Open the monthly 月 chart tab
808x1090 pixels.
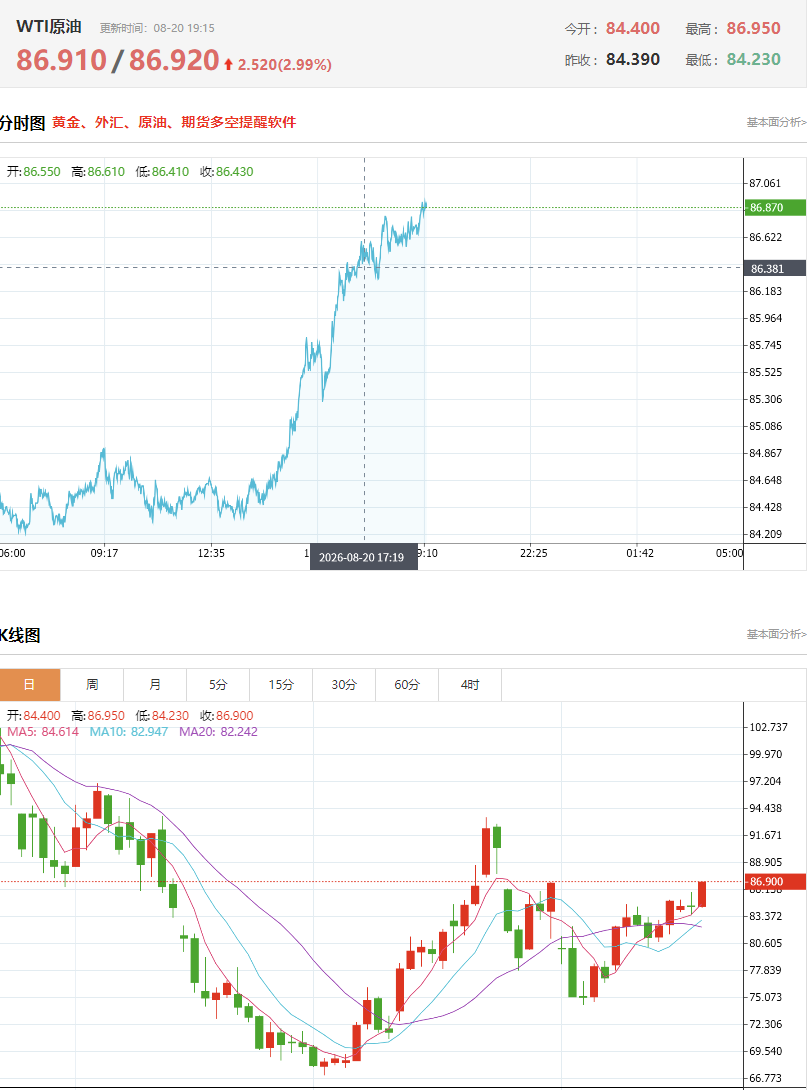coord(155,685)
